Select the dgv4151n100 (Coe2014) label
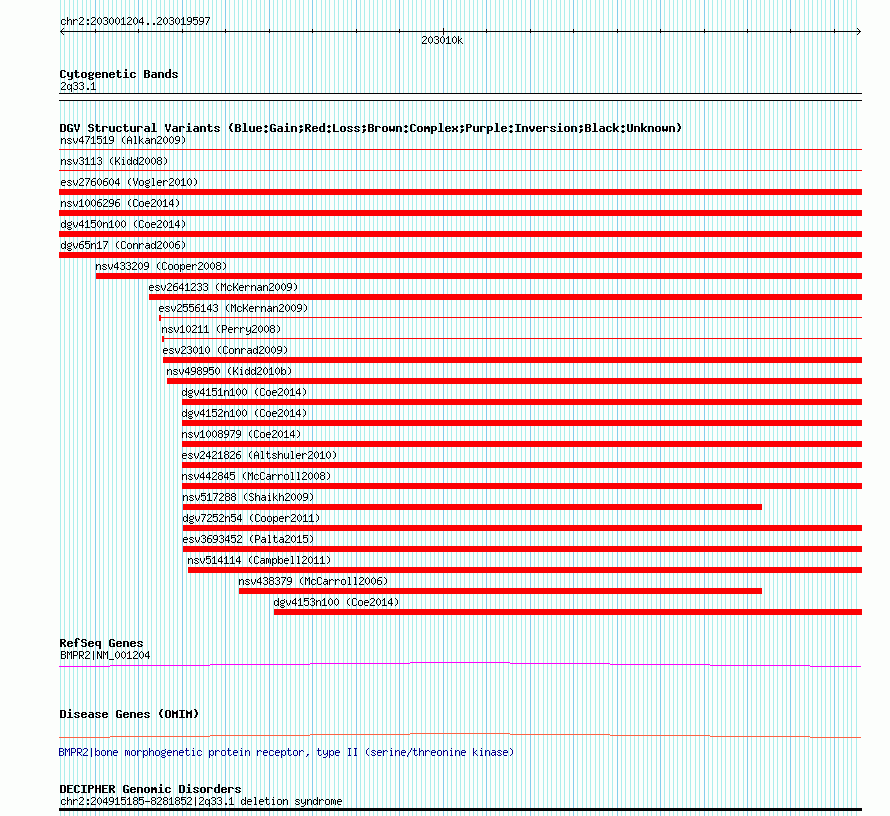This screenshot has height=816, width=890. pyautogui.click(x=244, y=392)
